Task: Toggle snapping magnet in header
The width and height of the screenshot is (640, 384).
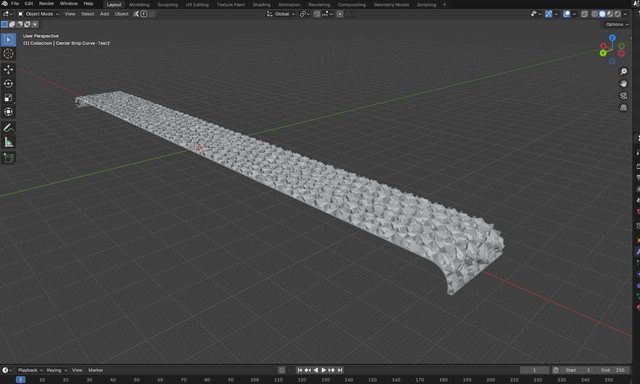Action: [x=317, y=14]
